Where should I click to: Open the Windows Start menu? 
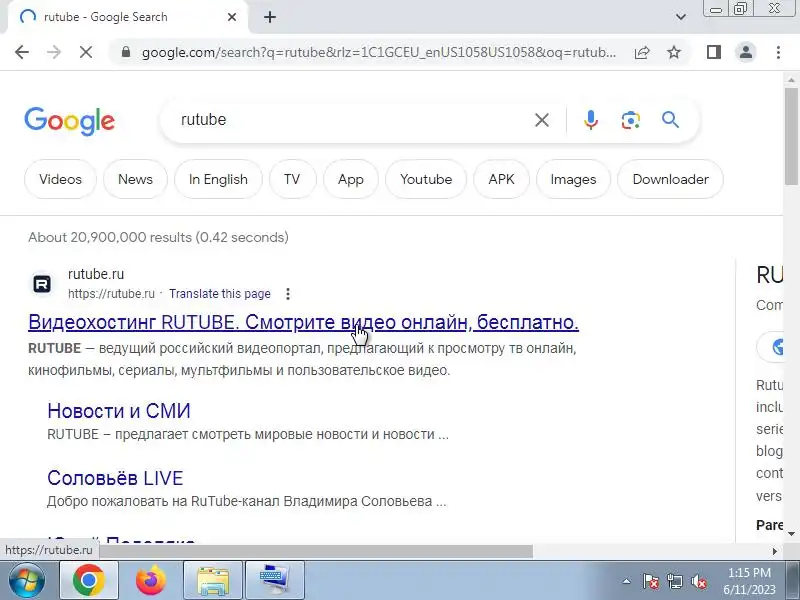click(x=26, y=580)
